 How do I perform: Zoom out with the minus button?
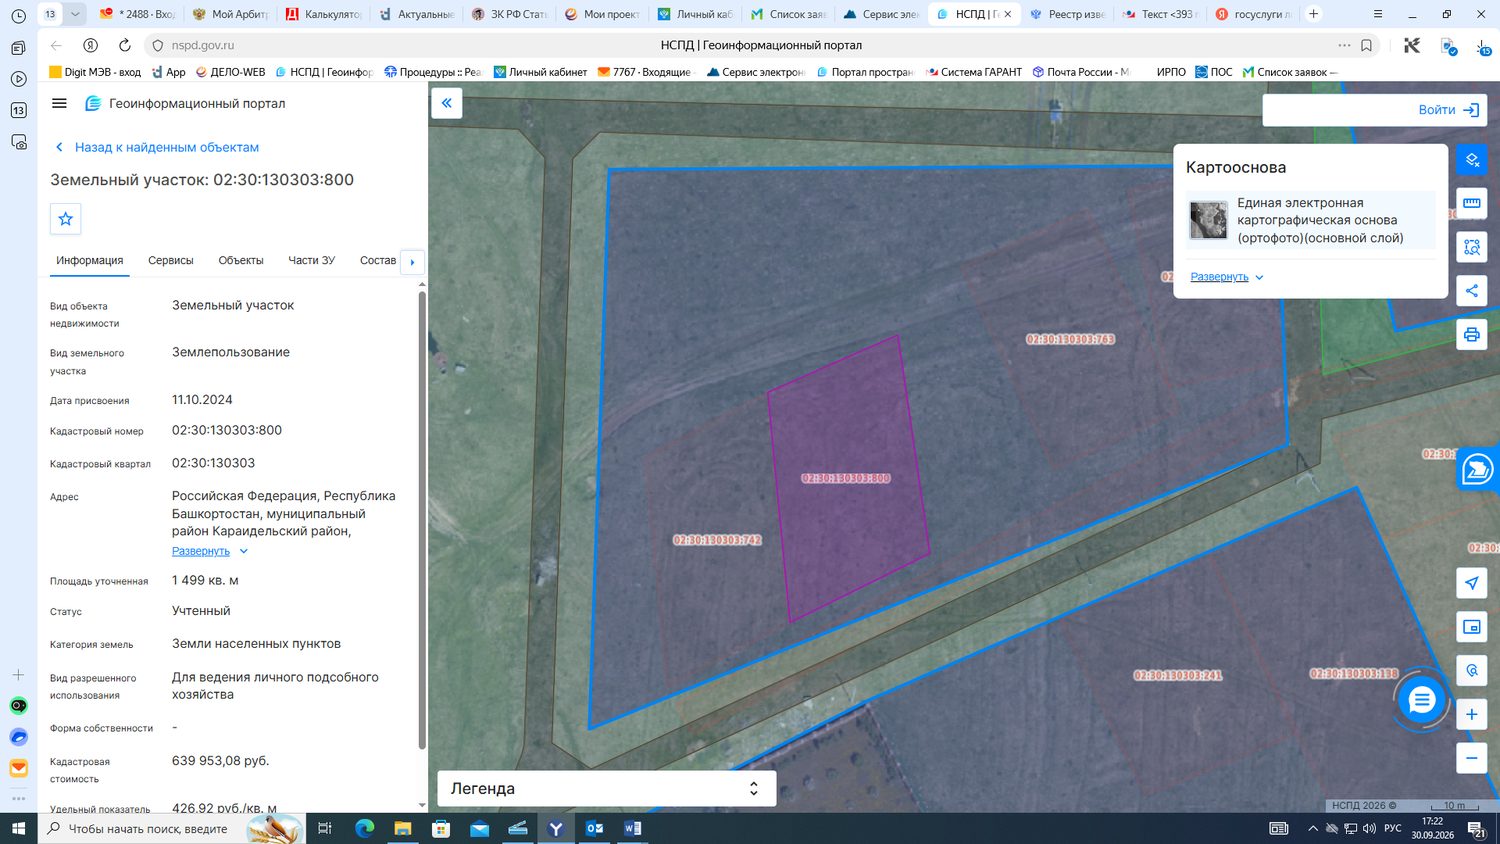(x=1471, y=758)
